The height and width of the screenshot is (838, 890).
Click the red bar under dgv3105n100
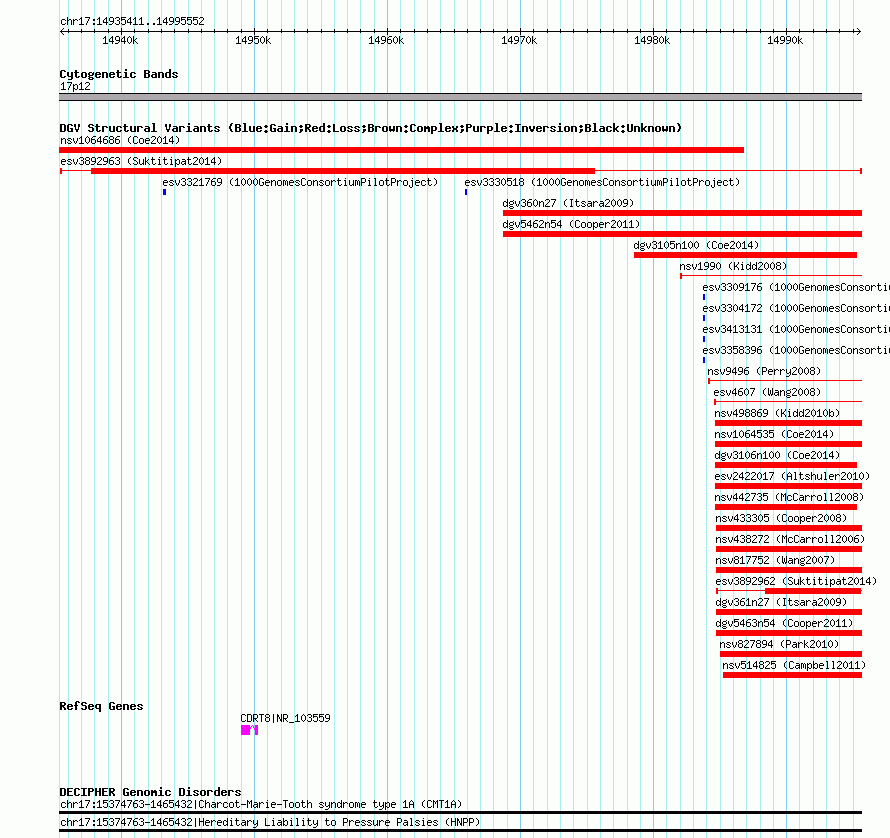coord(745,255)
